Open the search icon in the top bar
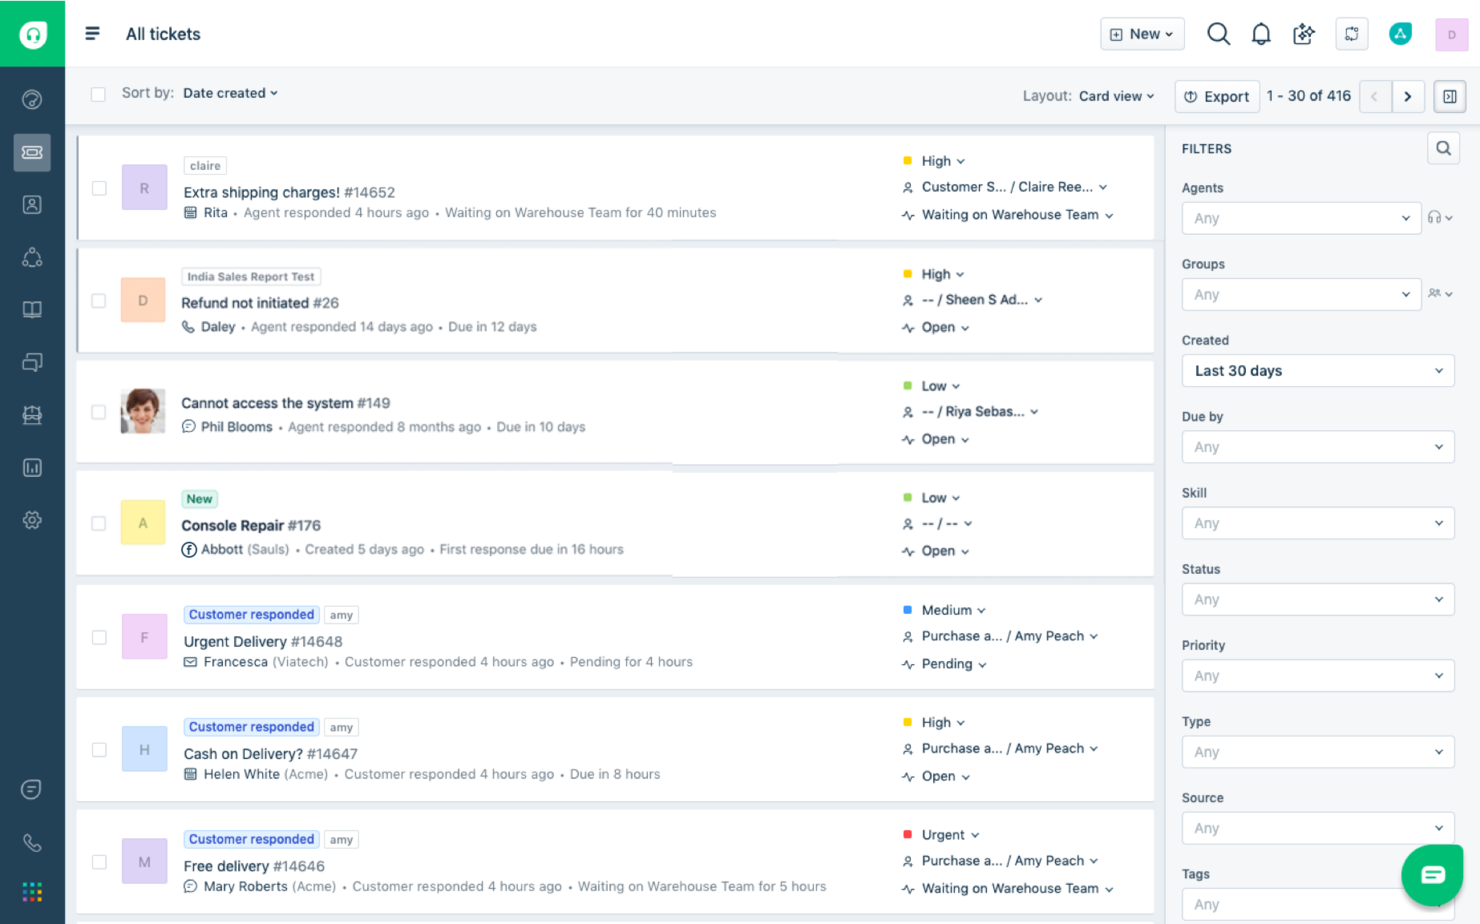Viewport: 1480px width, 924px height. 1218,33
